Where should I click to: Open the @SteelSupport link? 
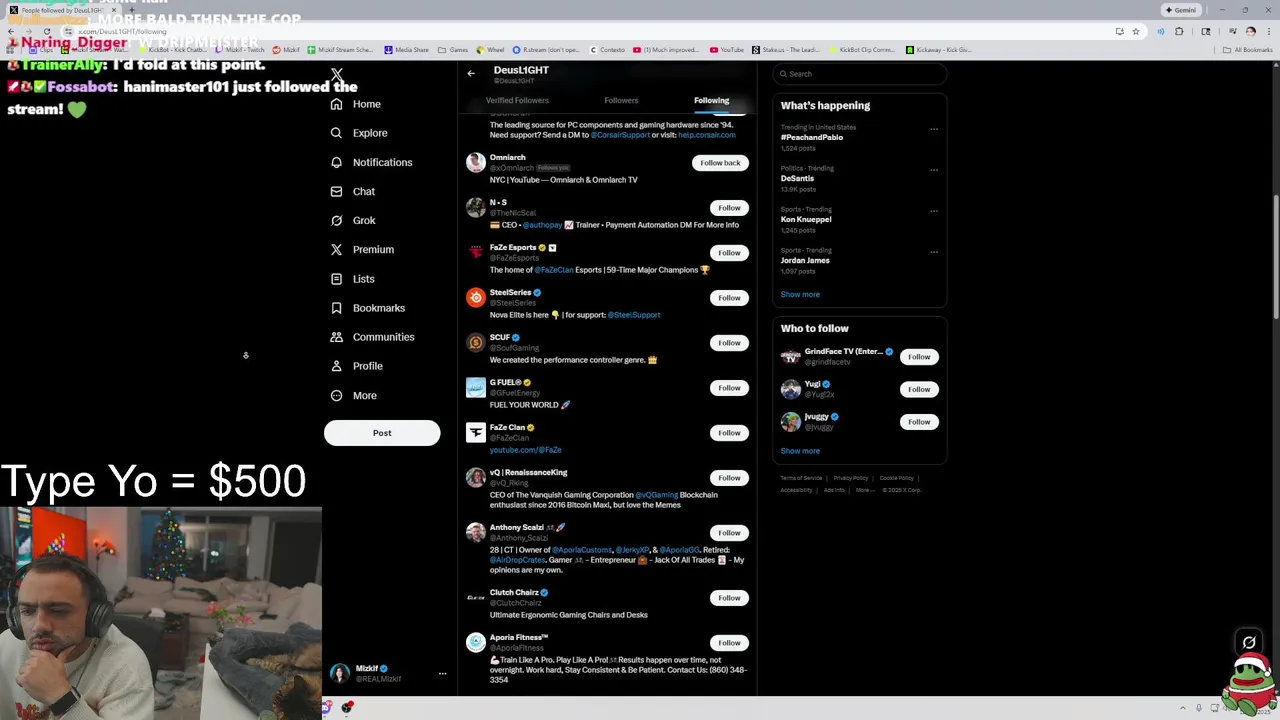pyautogui.click(x=634, y=315)
